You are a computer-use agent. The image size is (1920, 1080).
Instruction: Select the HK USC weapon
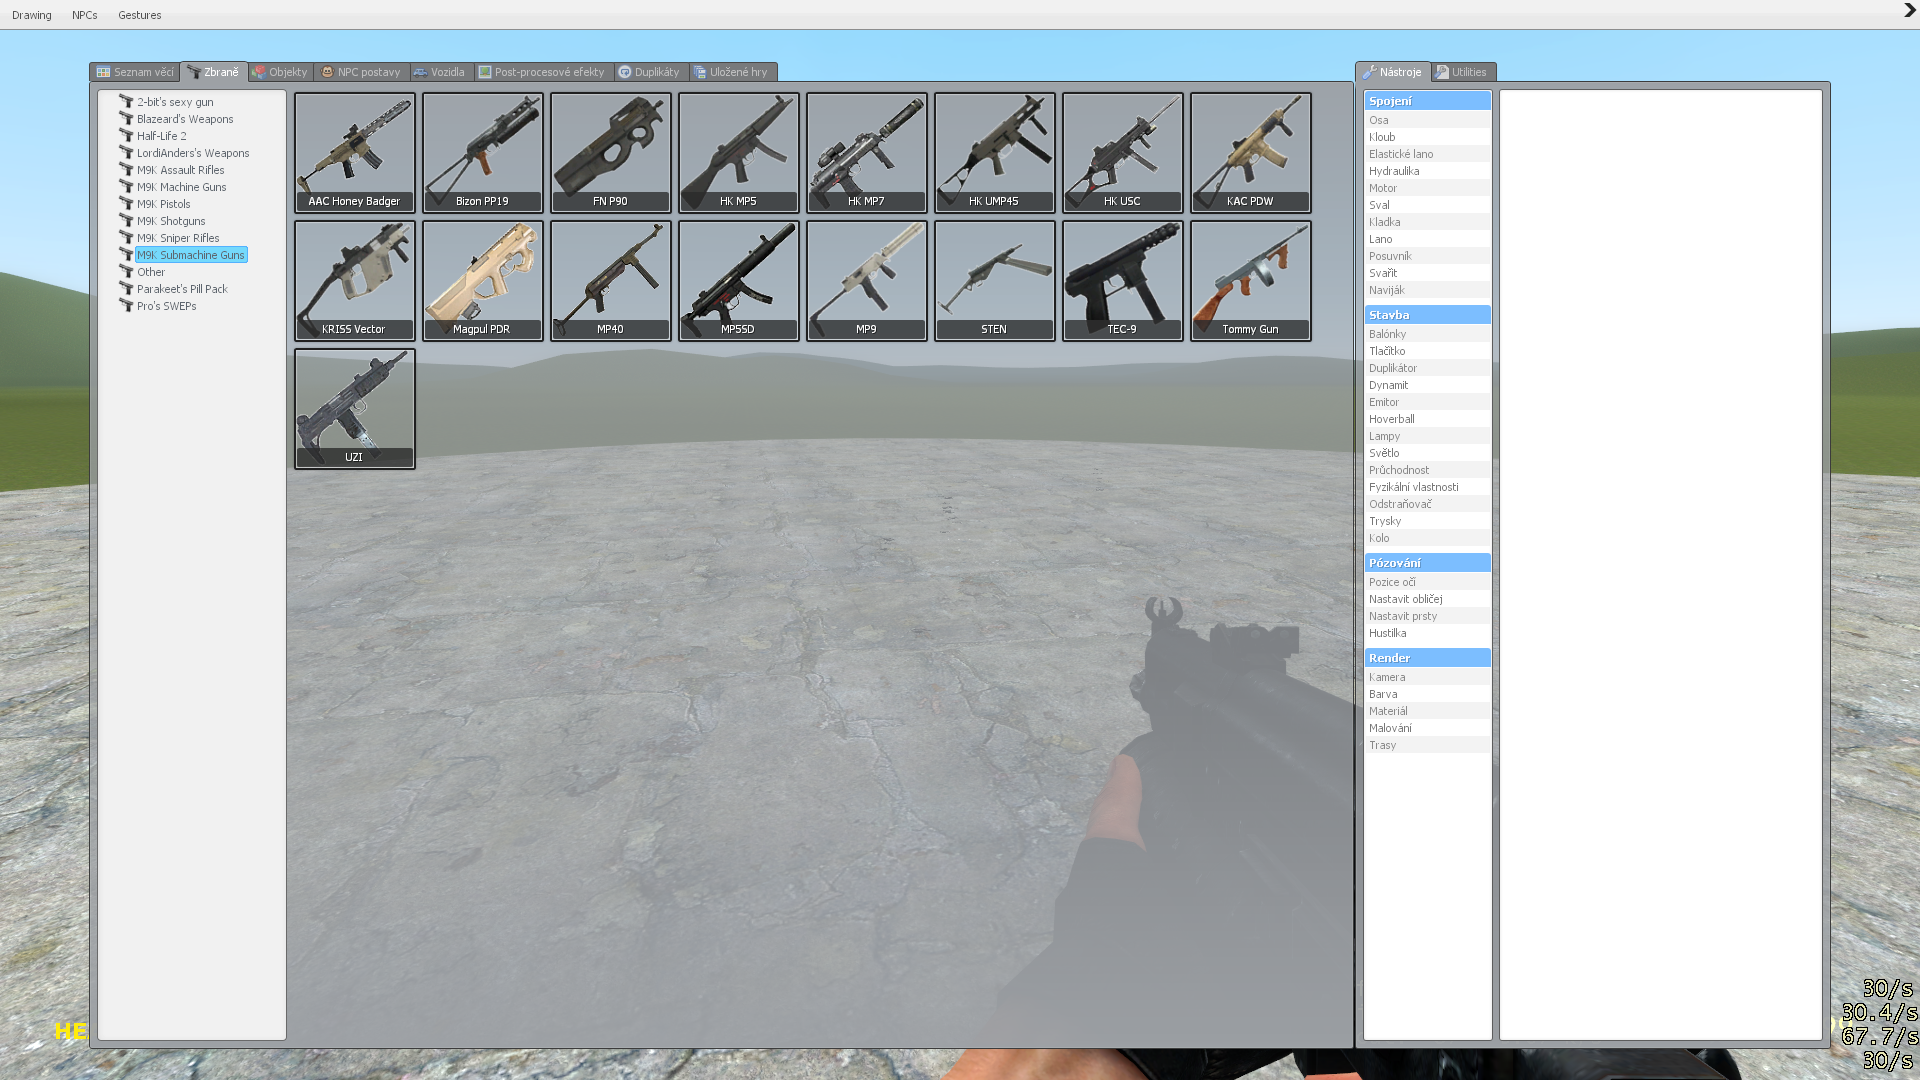(x=1123, y=152)
